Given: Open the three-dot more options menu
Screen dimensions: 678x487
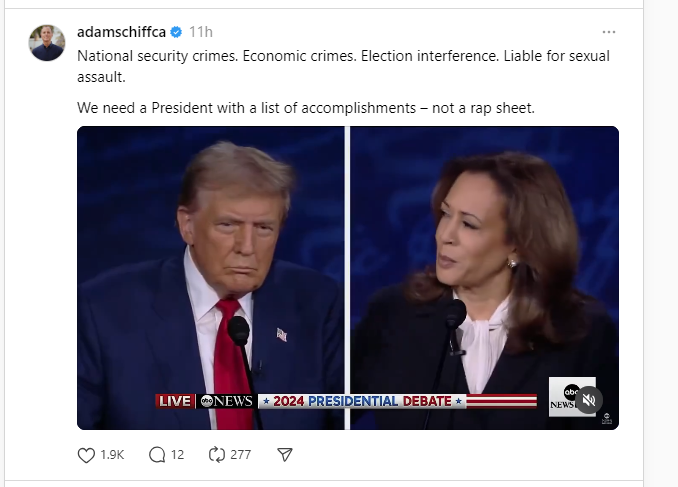Looking at the screenshot, I should [x=609, y=32].
